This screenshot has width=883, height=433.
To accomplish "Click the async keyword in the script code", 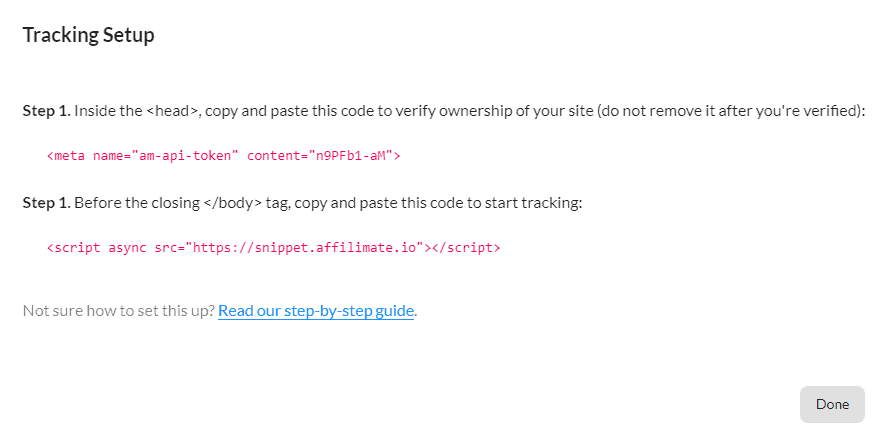I will (127, 247).
